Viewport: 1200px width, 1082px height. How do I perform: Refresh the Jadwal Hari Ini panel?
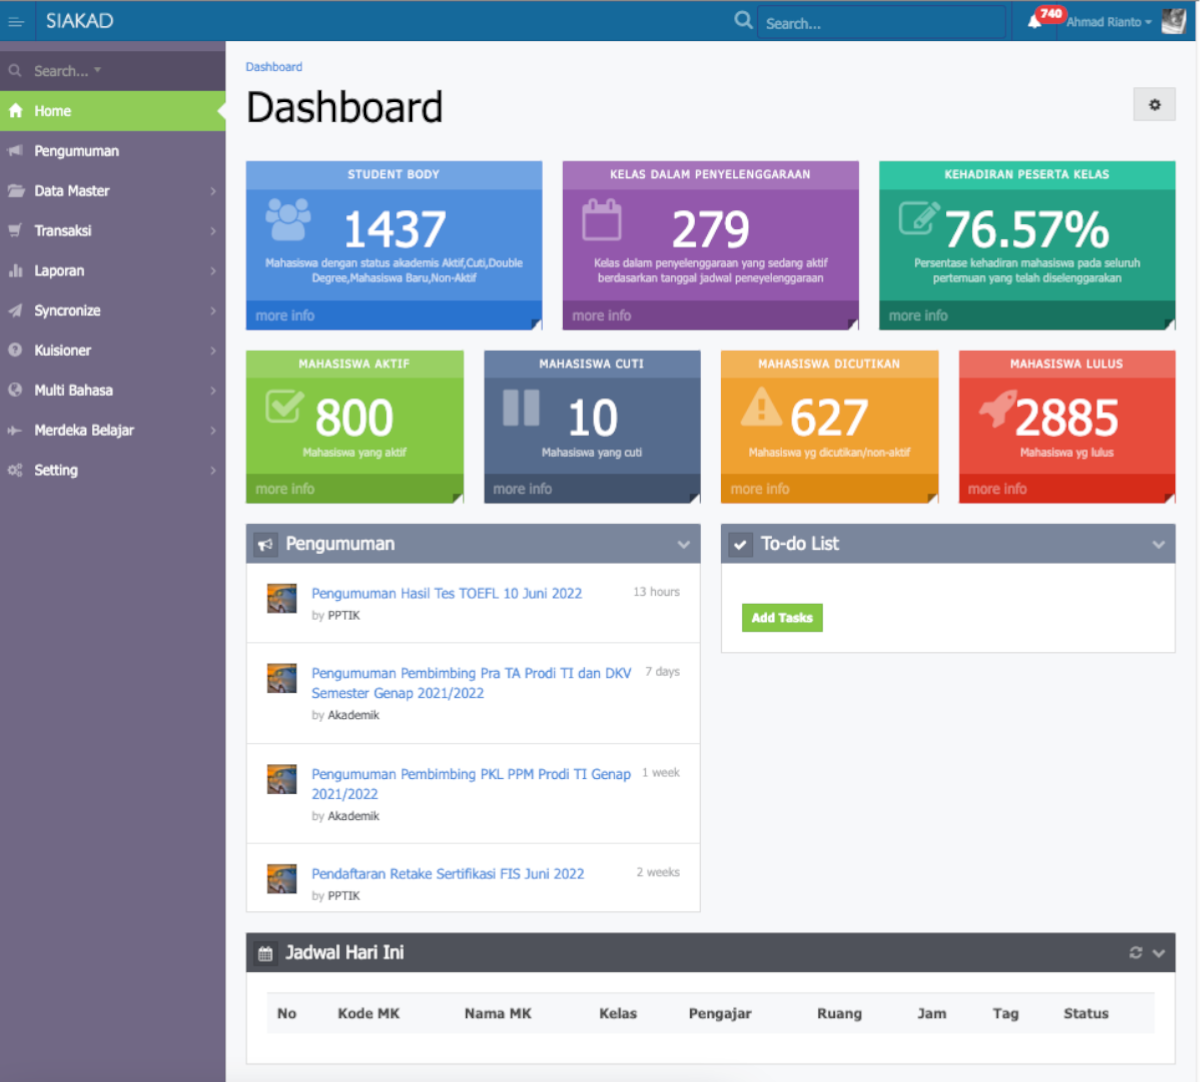tap(1135, 953)
